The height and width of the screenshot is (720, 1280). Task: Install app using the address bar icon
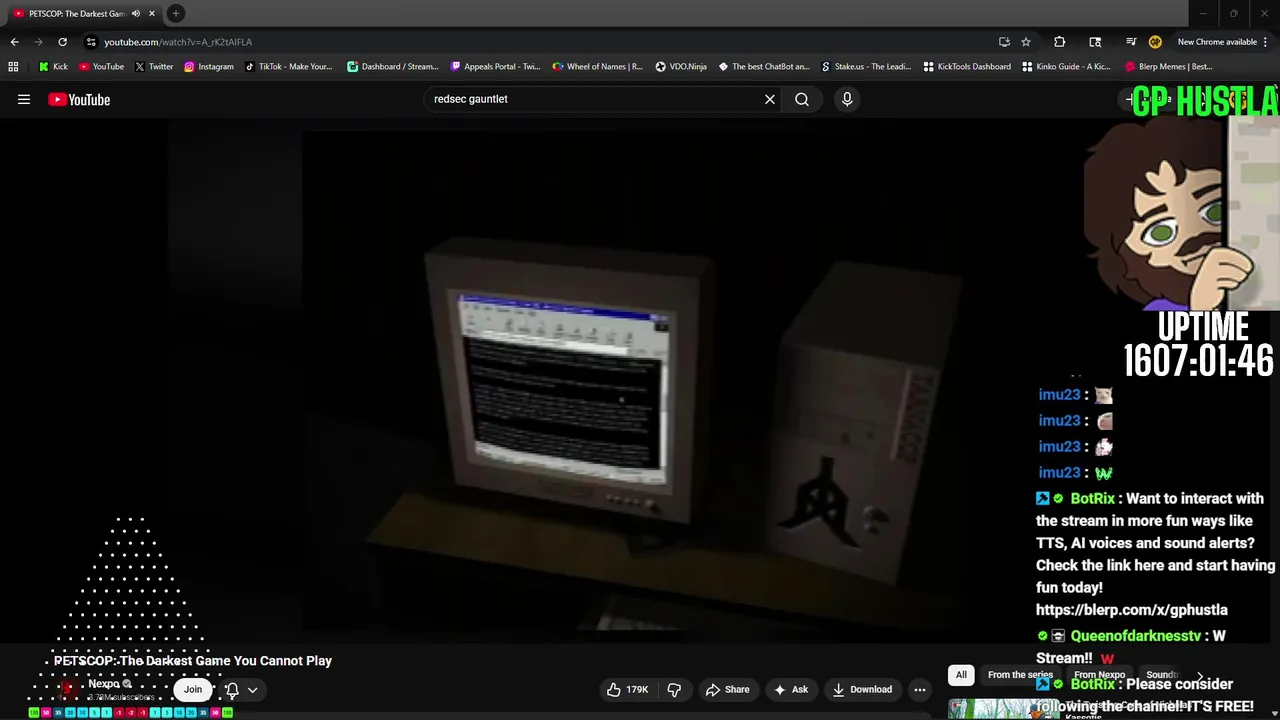pos(1004,42)
